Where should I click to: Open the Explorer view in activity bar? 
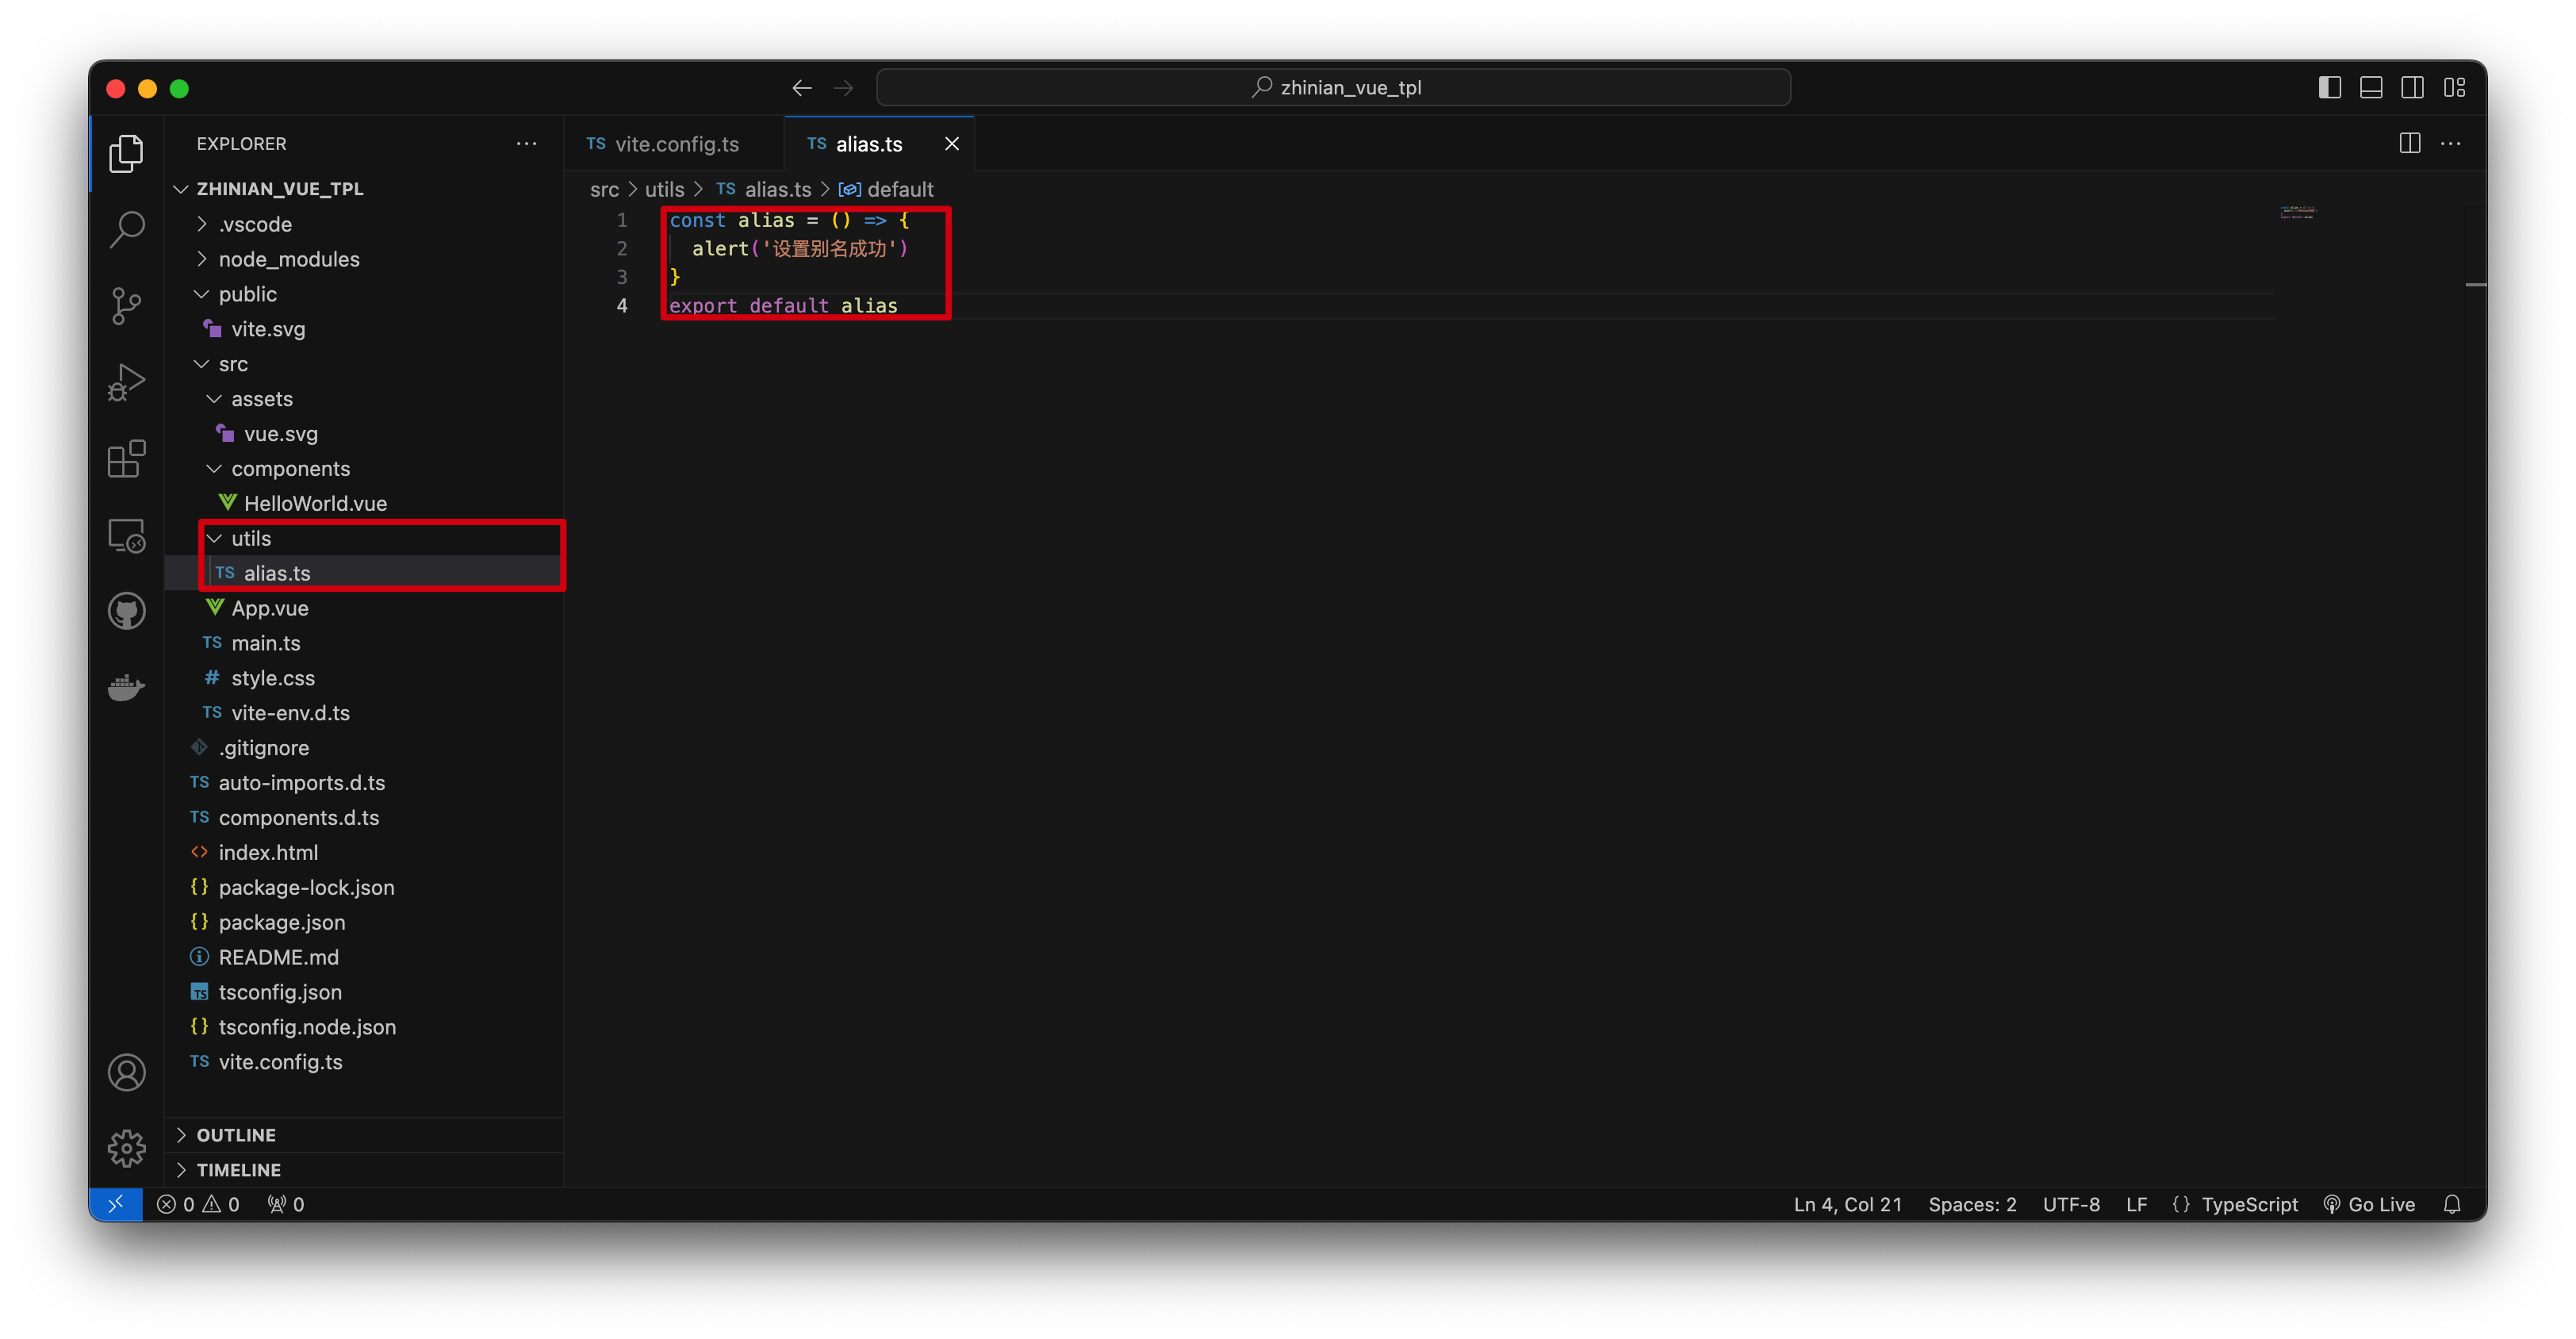pyautogui.click(x=126, y=153)
